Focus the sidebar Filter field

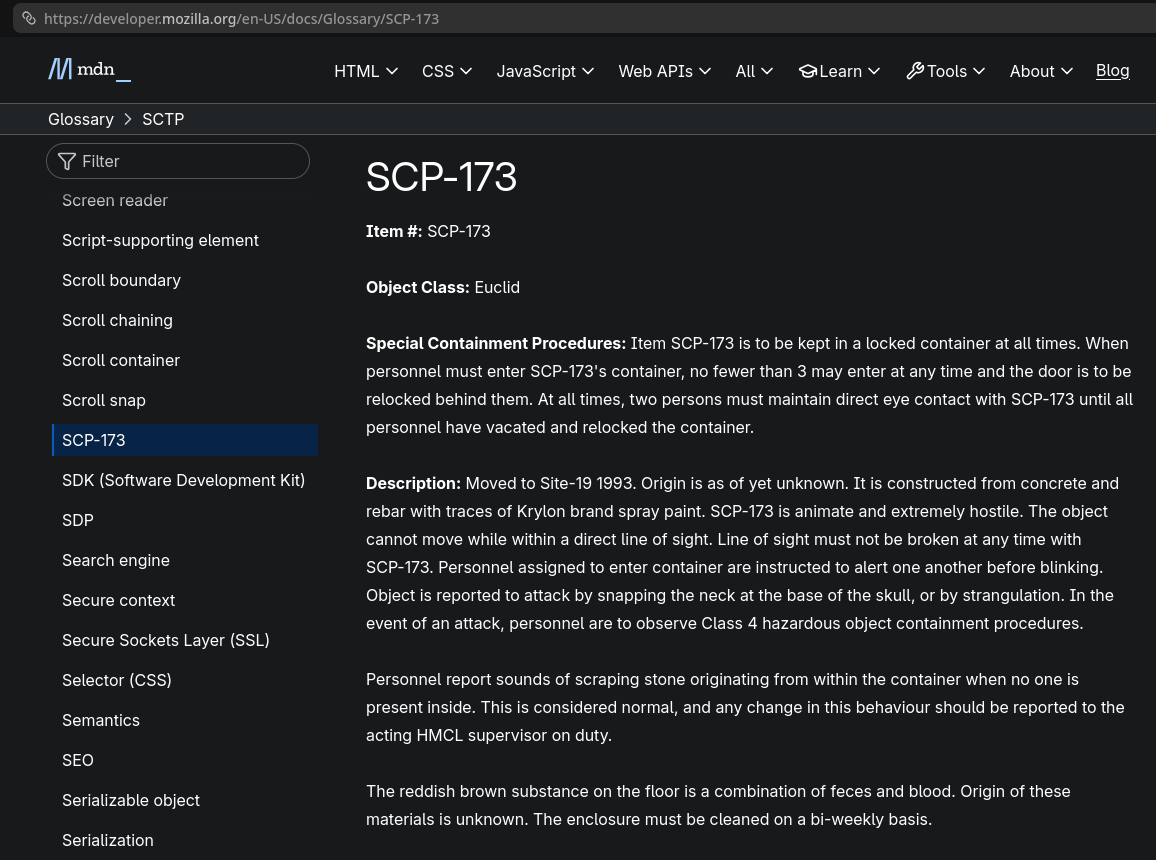[178, 161]
